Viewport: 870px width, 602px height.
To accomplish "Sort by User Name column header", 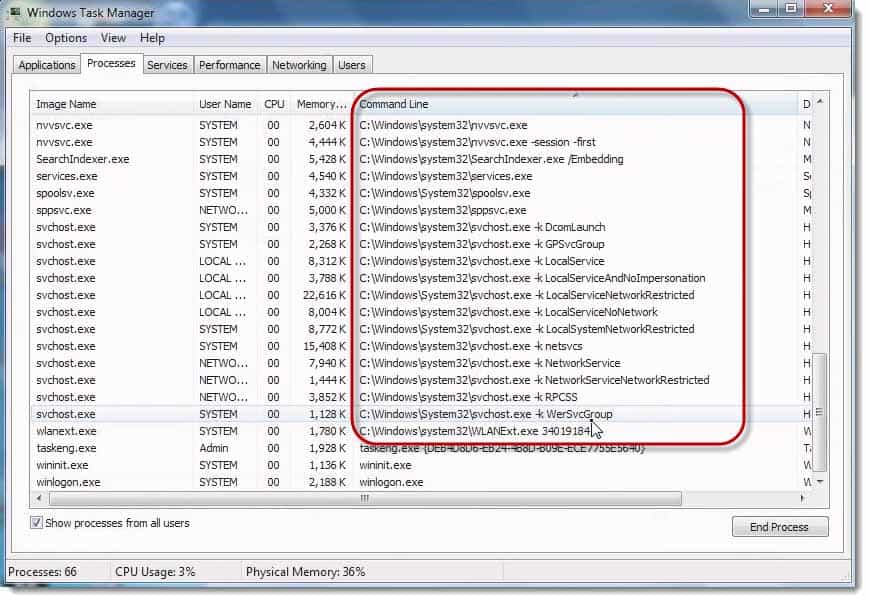I will (x=226, y=104).
